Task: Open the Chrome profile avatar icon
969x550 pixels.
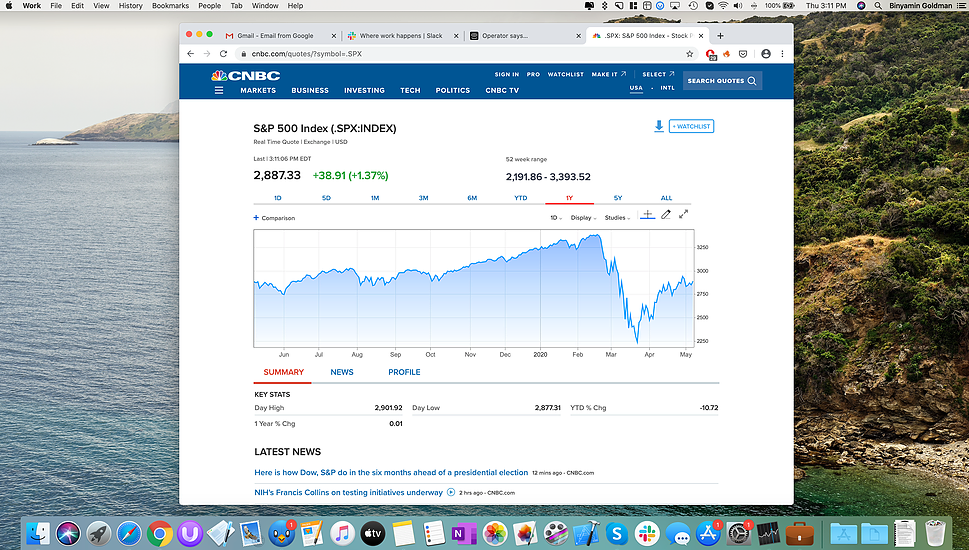Action: tap(766, 53)
